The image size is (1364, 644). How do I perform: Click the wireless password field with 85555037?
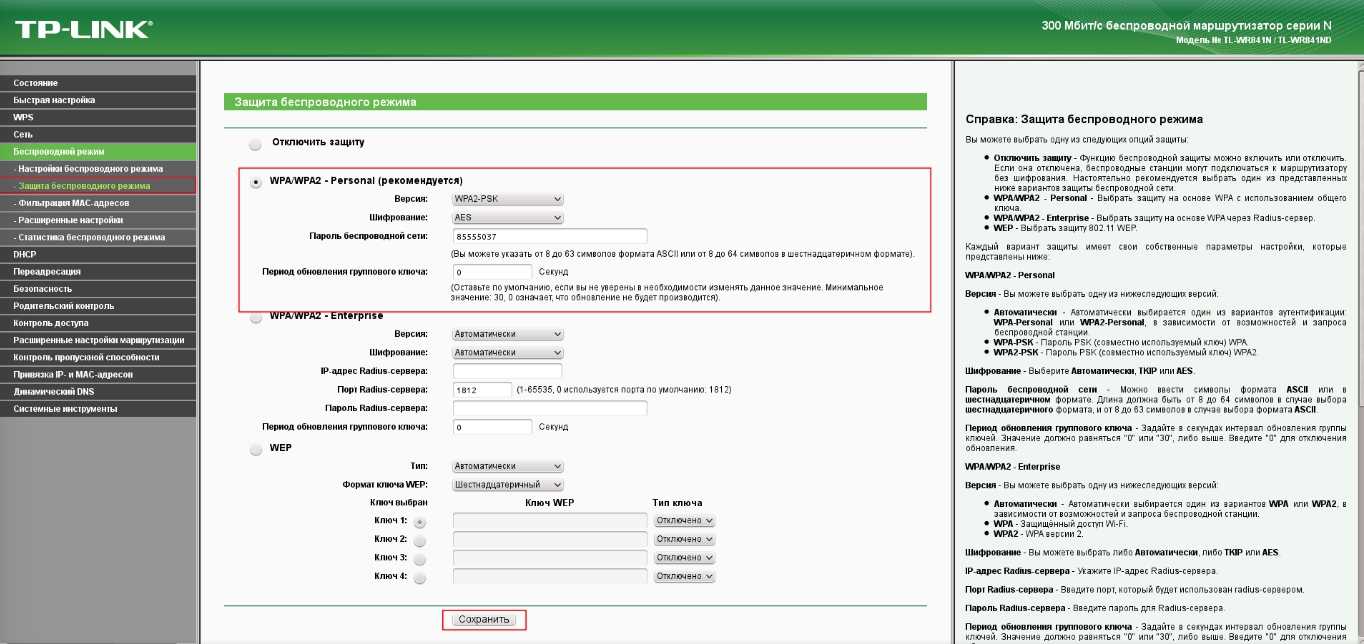(x=550, y=236)
